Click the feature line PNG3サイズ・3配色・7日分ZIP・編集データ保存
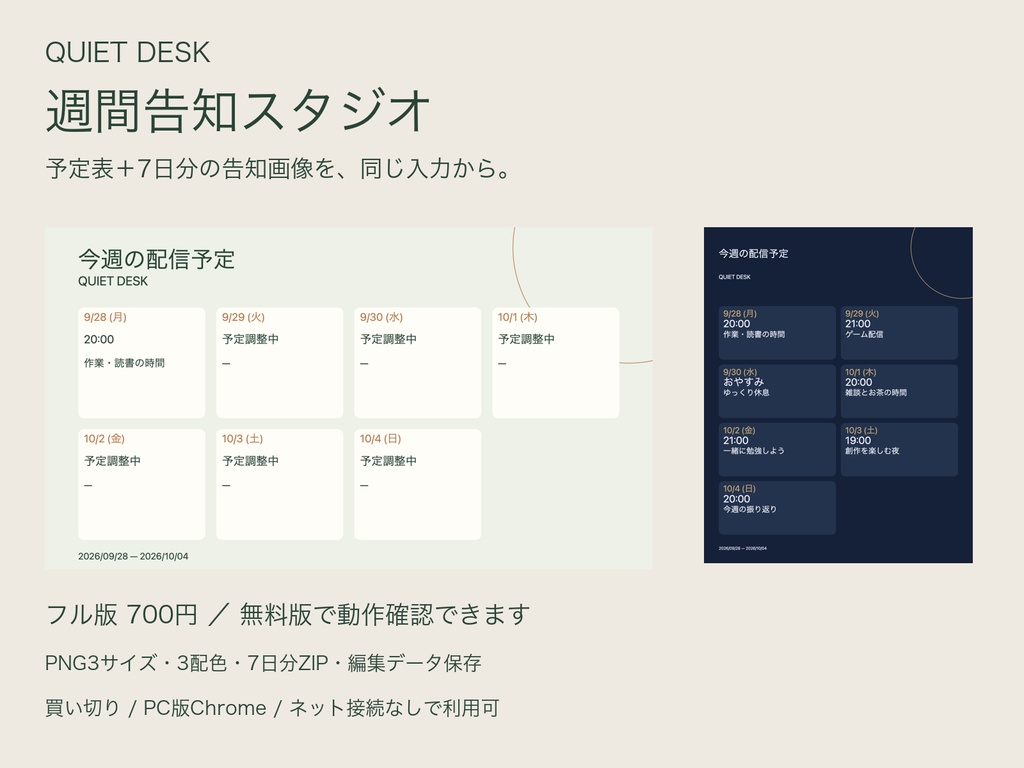Viewport: 1024px width, 768px height. pyautogui.click(x=263, y=664)
